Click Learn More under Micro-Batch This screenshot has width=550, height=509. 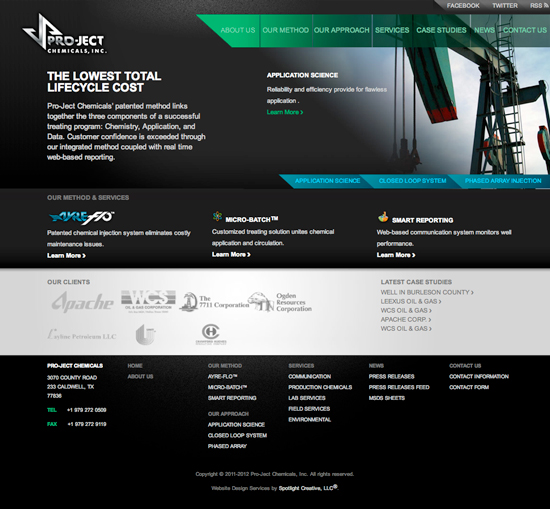click(x=231, y=254)
